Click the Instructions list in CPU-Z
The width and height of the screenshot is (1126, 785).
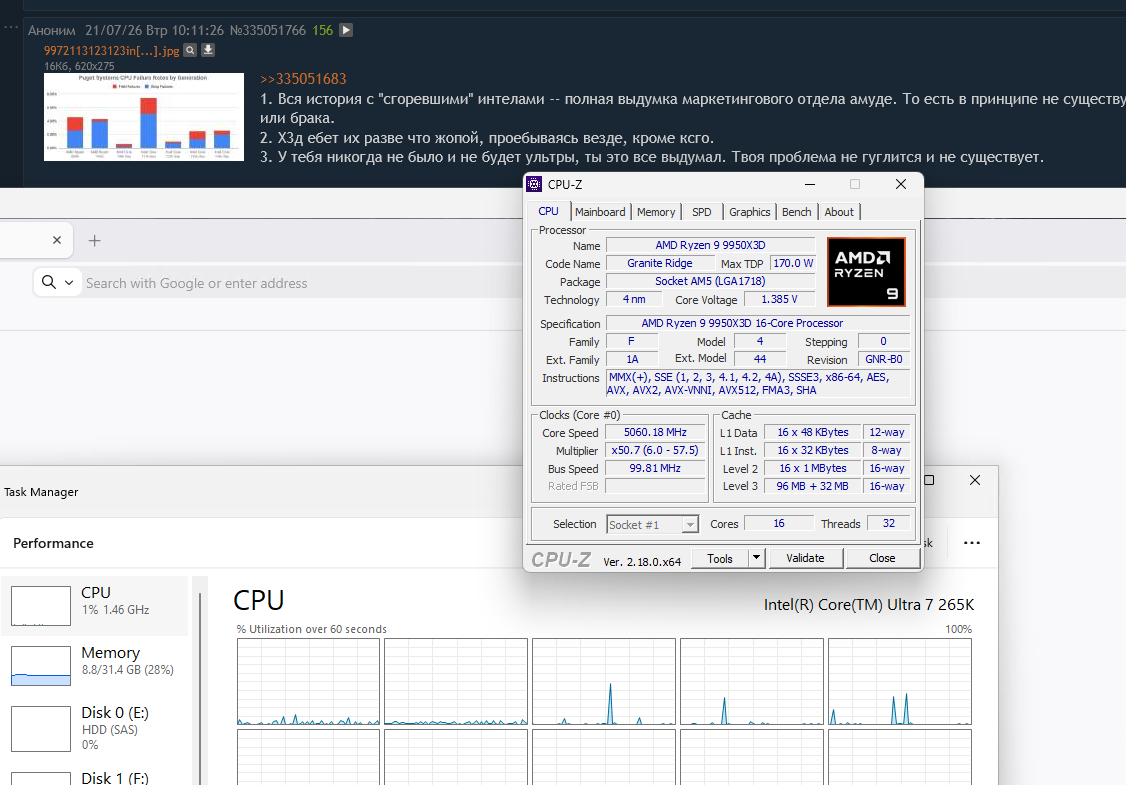[x=758, y=384]
